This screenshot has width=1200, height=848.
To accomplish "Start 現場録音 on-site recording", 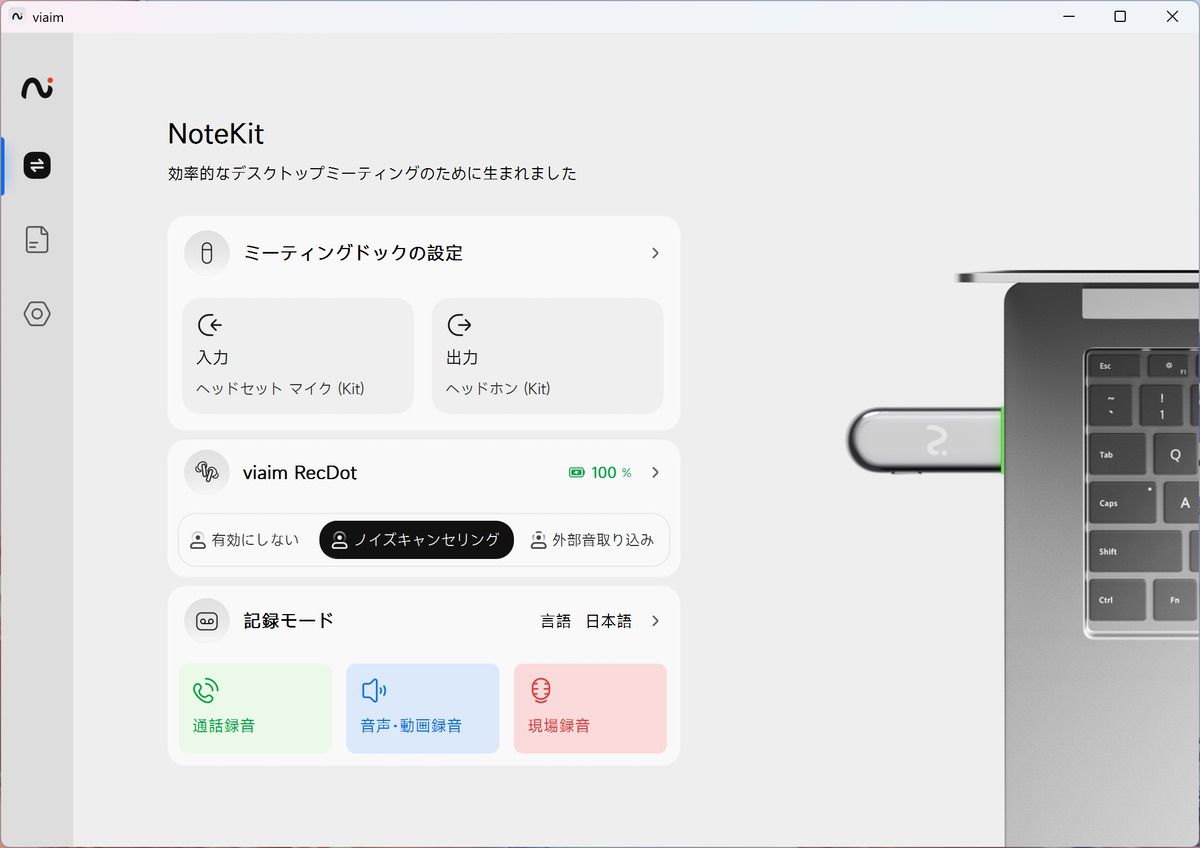I will pos(590,708).
